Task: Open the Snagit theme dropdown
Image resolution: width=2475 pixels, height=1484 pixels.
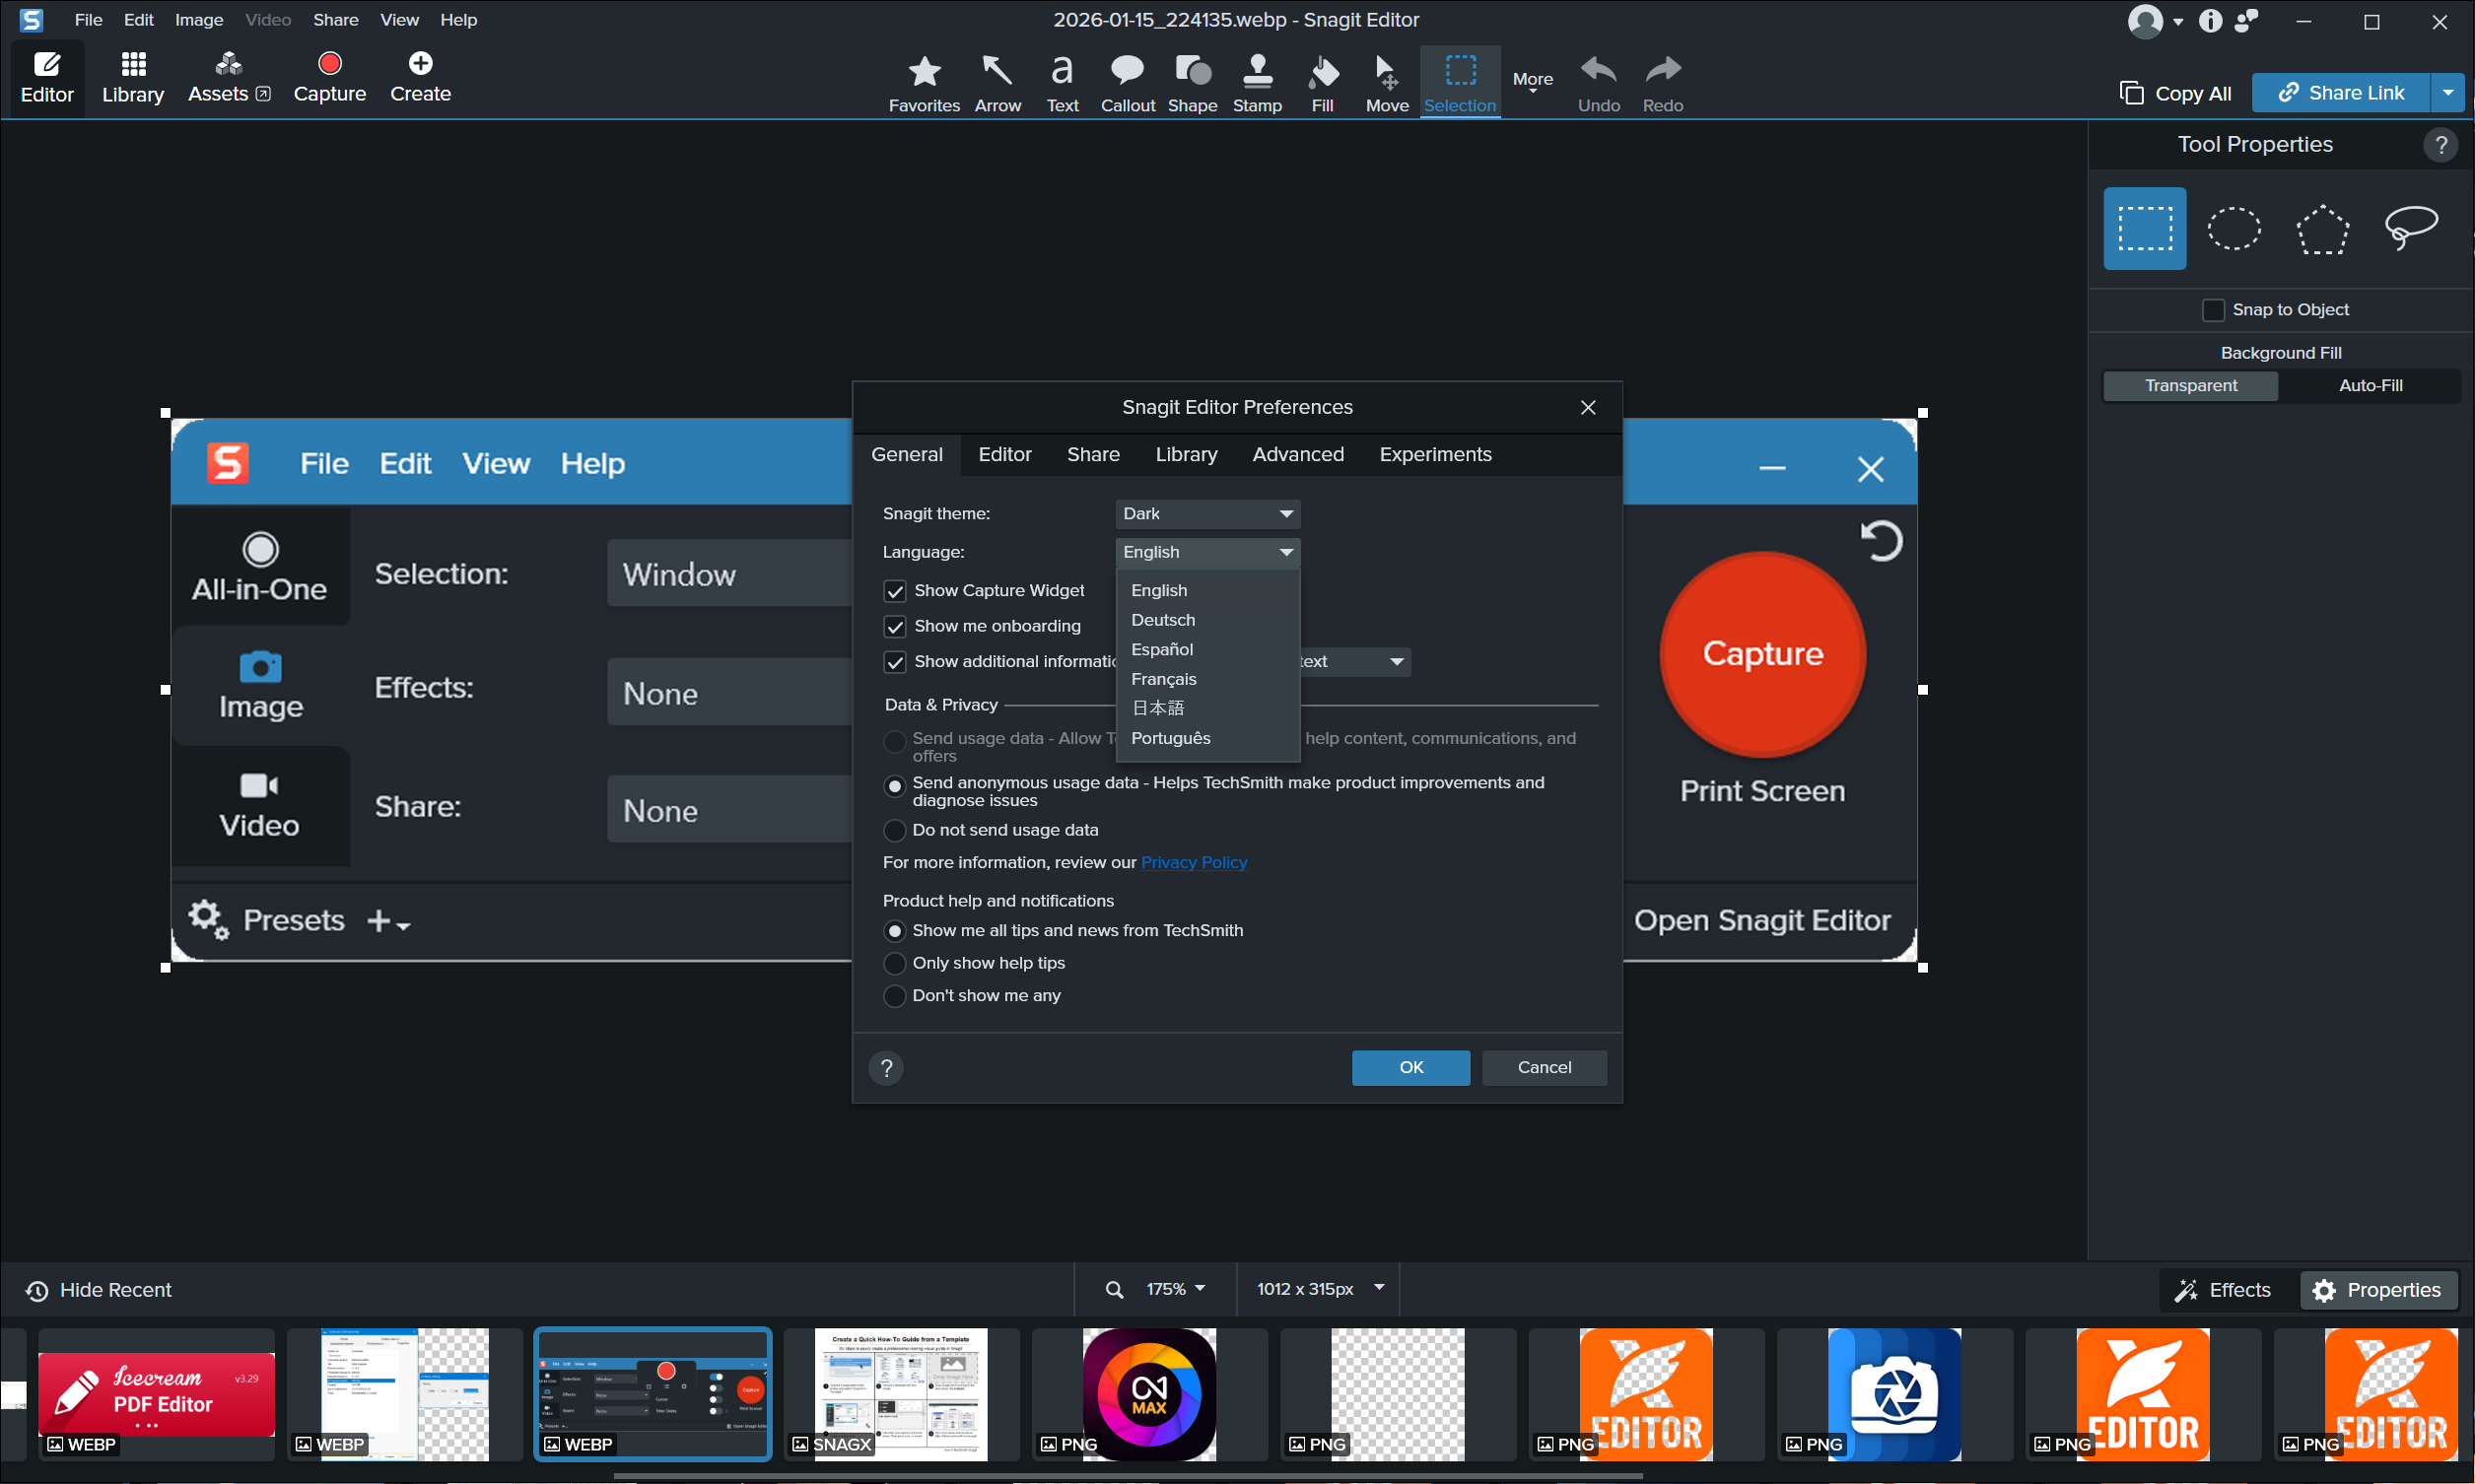Action: (1207, 514)
